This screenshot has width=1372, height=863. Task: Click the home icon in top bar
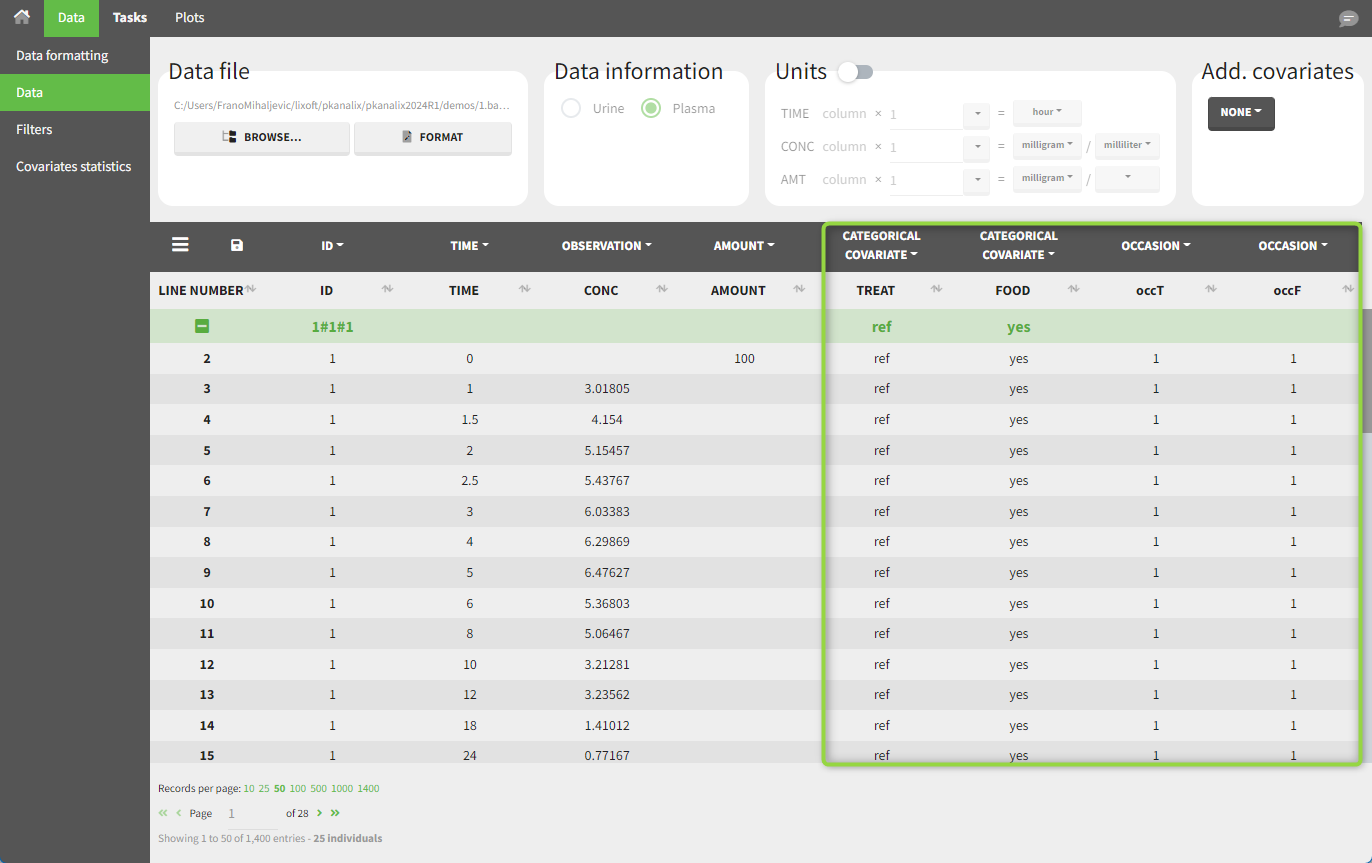21,18
